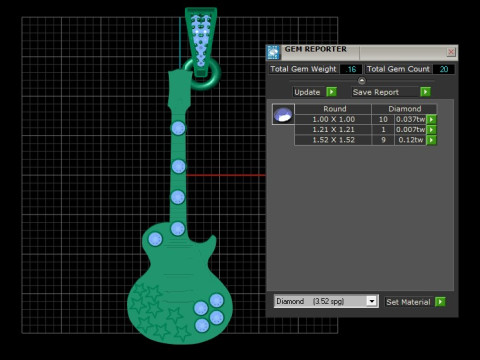The width and height of the screenshot is (480, 360).
Task: Collapse the panel with the round arrow
Action: tap(362, 81)
